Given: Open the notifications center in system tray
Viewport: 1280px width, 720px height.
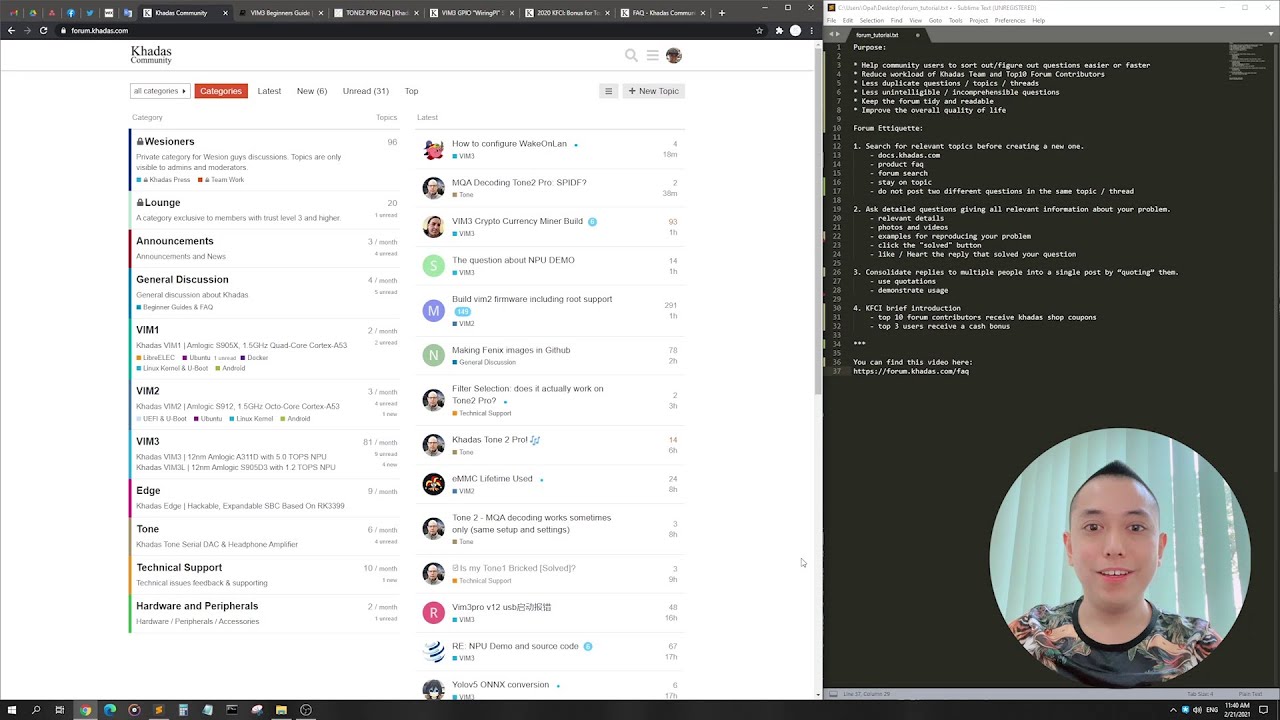Looking at the screenshot, I should pos(1264,710).
